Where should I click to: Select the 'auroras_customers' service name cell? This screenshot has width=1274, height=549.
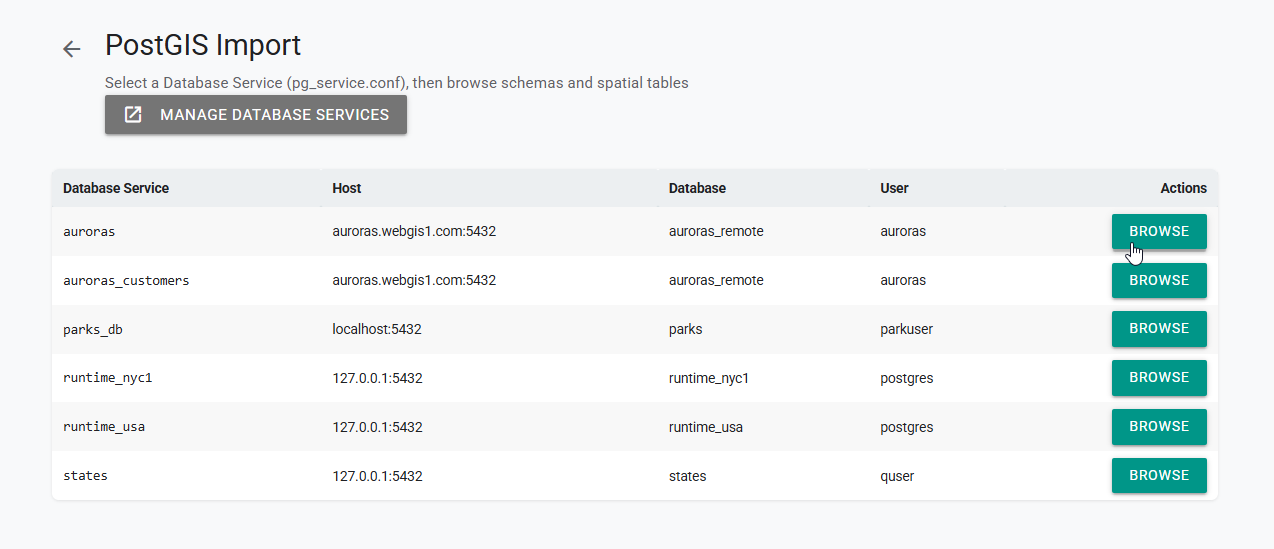click(126, 280)
